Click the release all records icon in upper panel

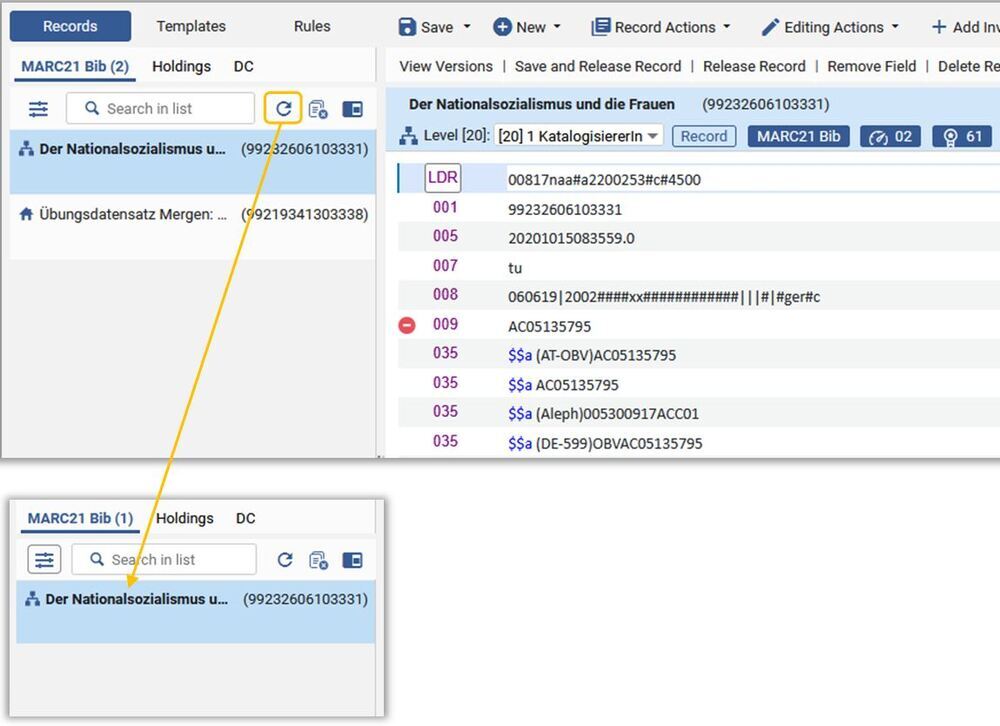click(318, 109)
